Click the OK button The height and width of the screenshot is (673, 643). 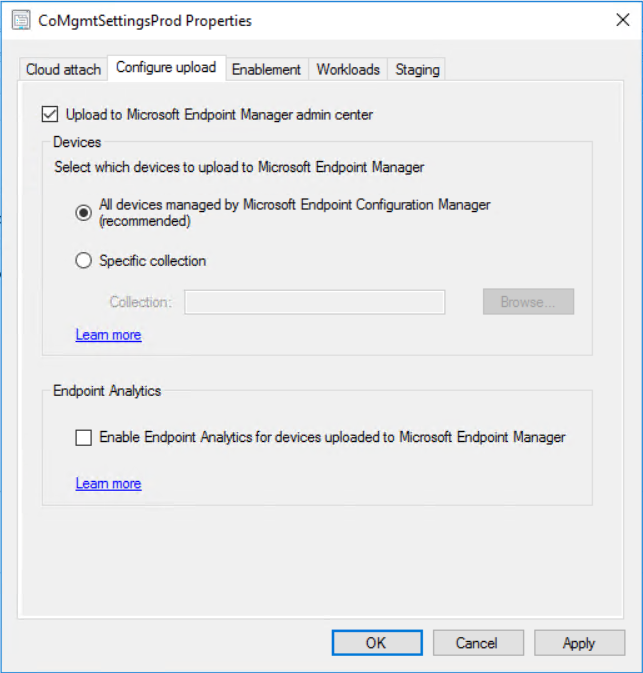[376, 643]
